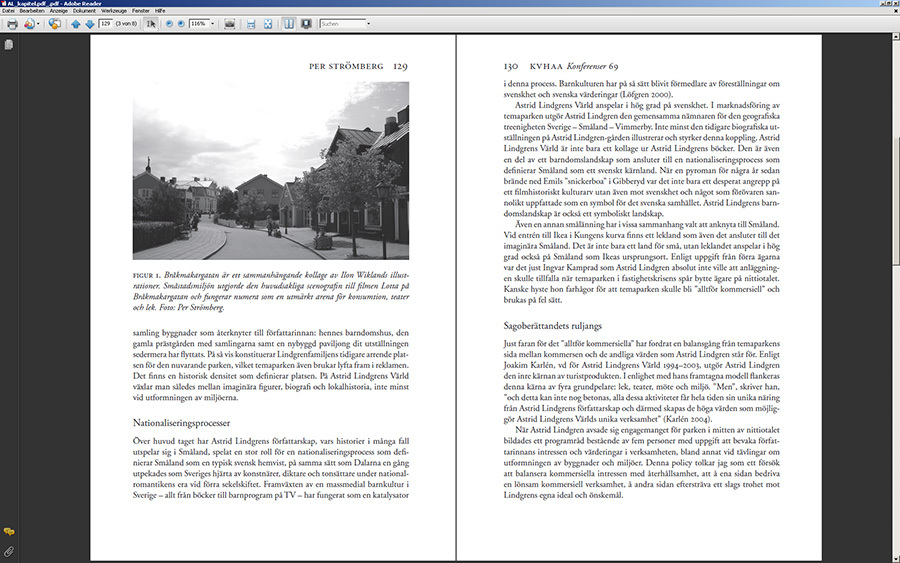Screen dimensions: 900x563
Task: Click the Suchen search field
Action: click(x=343, y=24)
